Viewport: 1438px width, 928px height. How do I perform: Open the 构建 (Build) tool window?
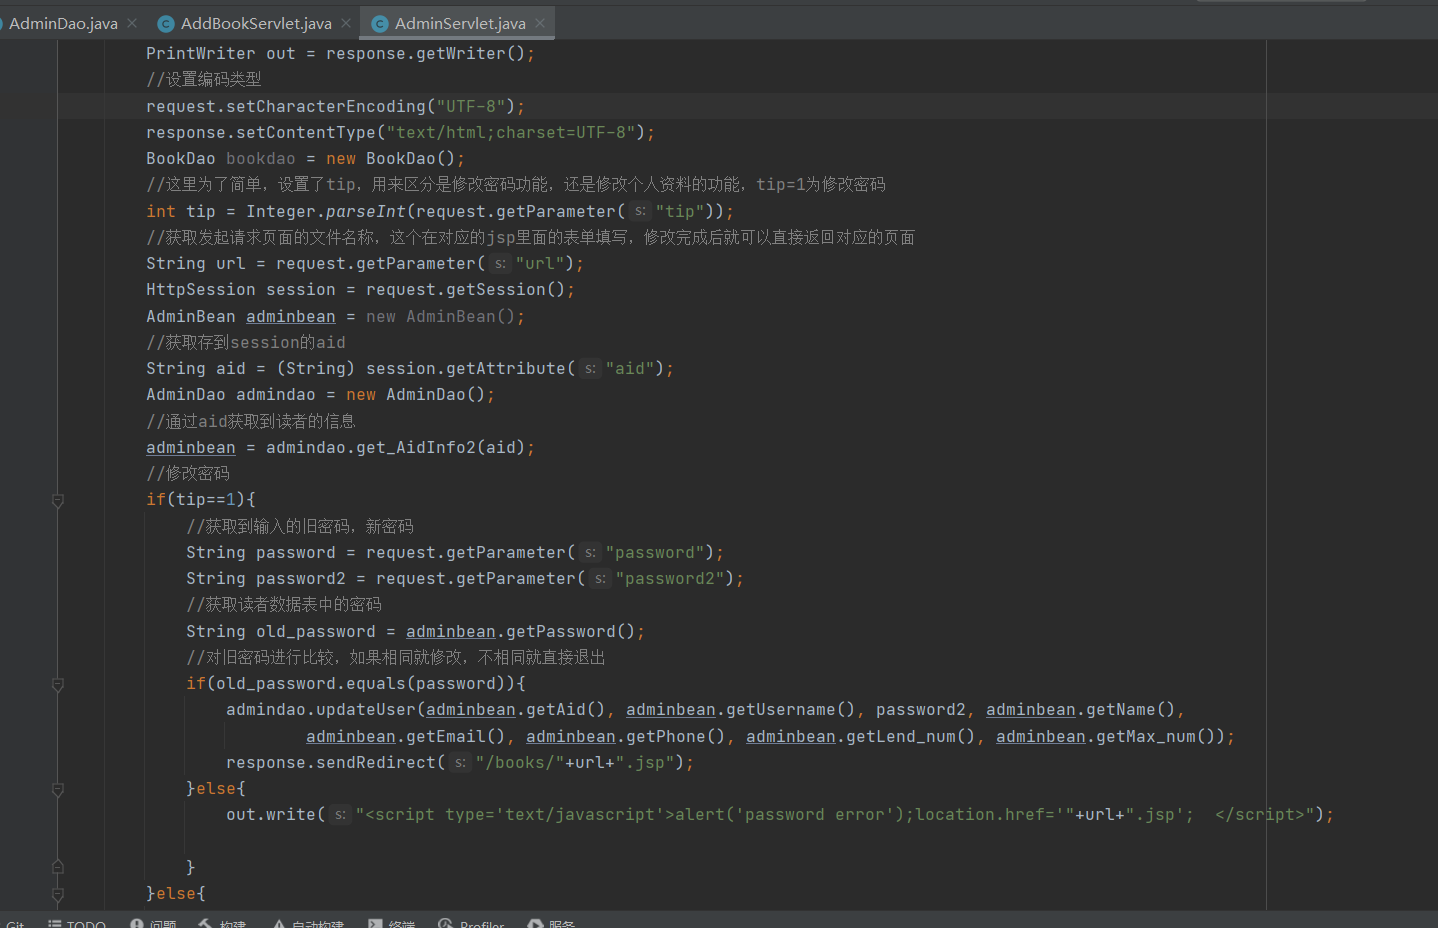(x=222, y=924)
